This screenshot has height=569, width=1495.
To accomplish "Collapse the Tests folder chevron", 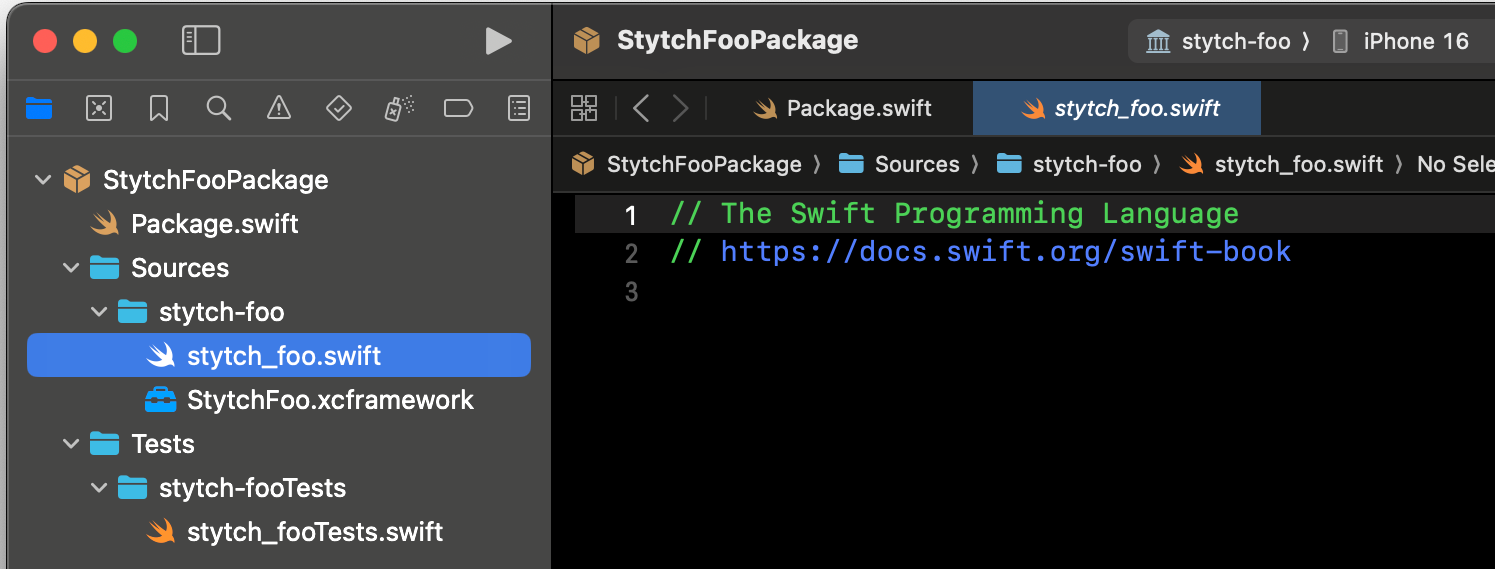I will pyautogui.click(x=71, y=444).
